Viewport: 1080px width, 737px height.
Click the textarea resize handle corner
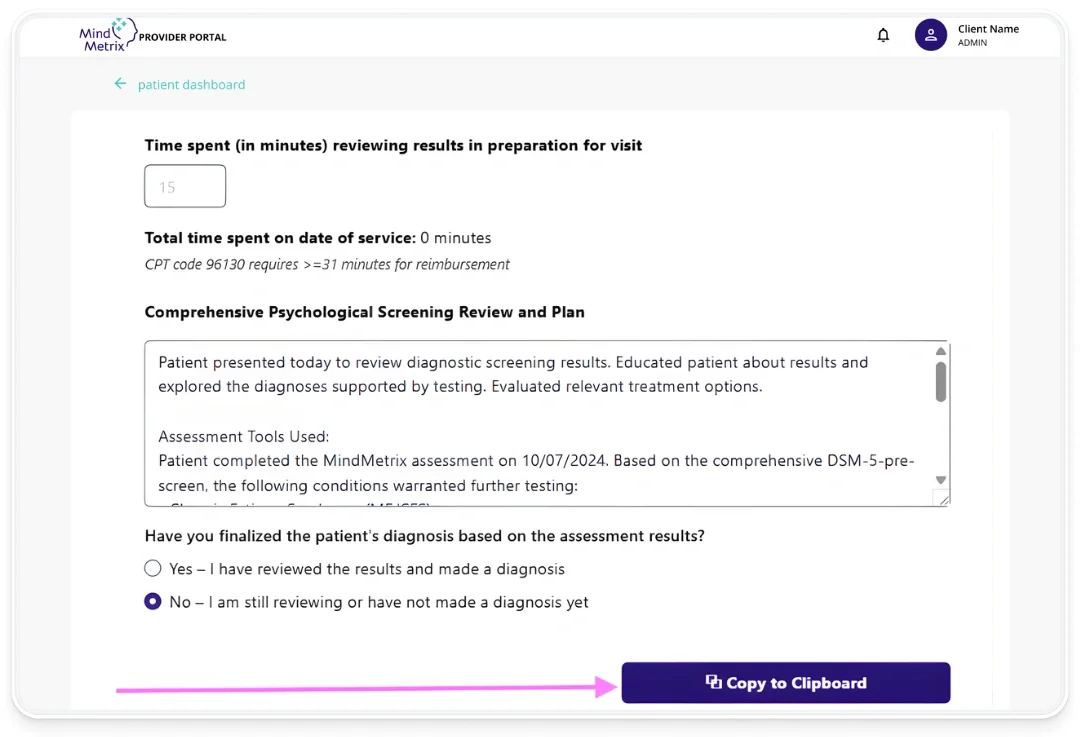[x=941, y=497]
